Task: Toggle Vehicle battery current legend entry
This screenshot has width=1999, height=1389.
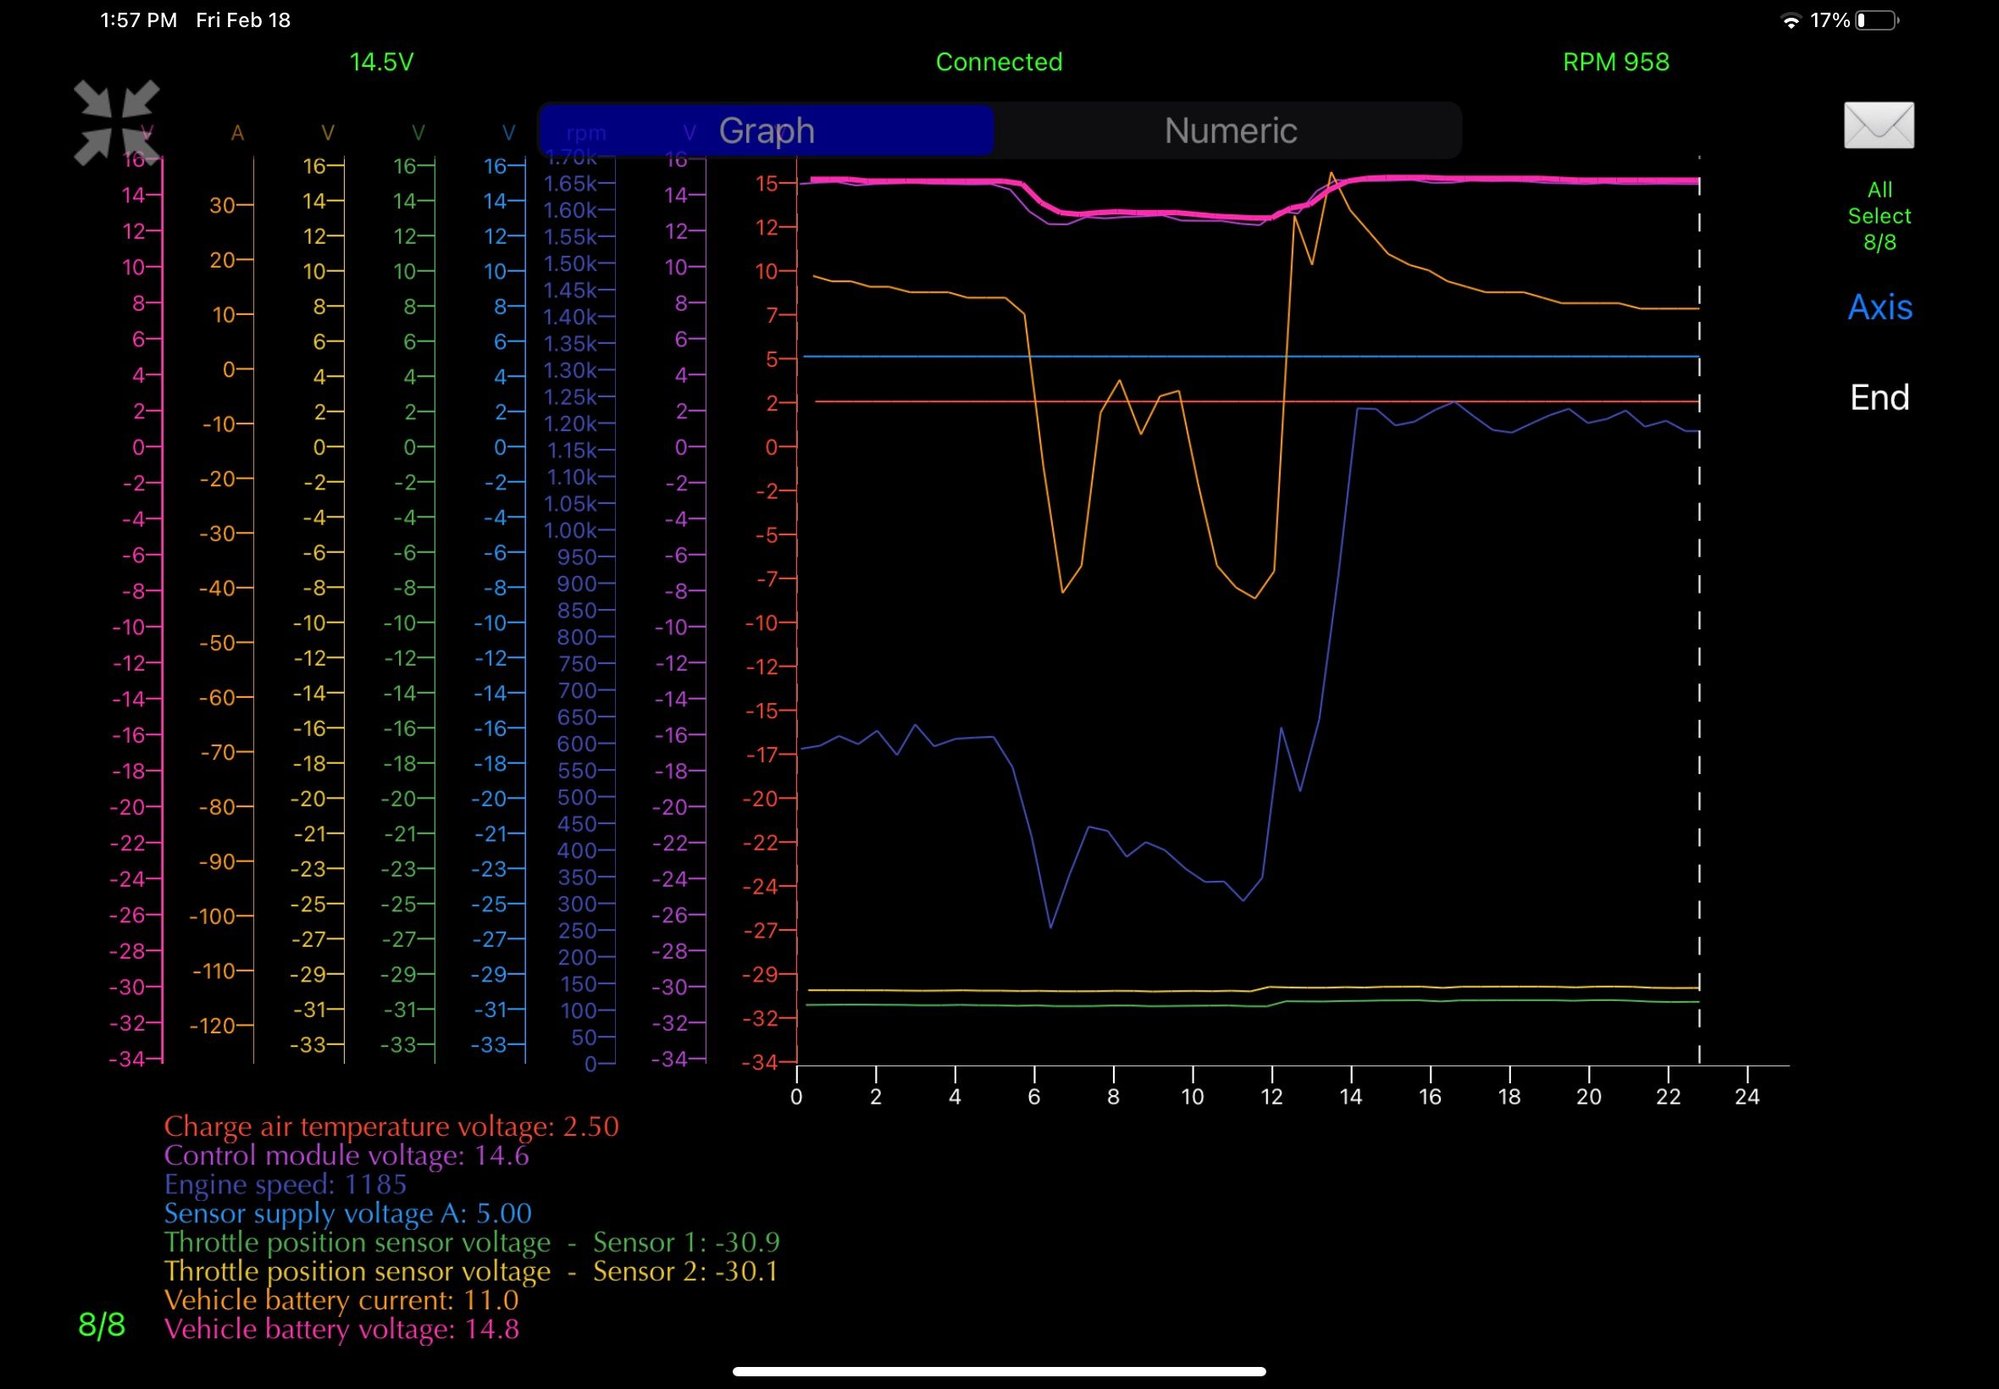Action: pos(341,1300)
